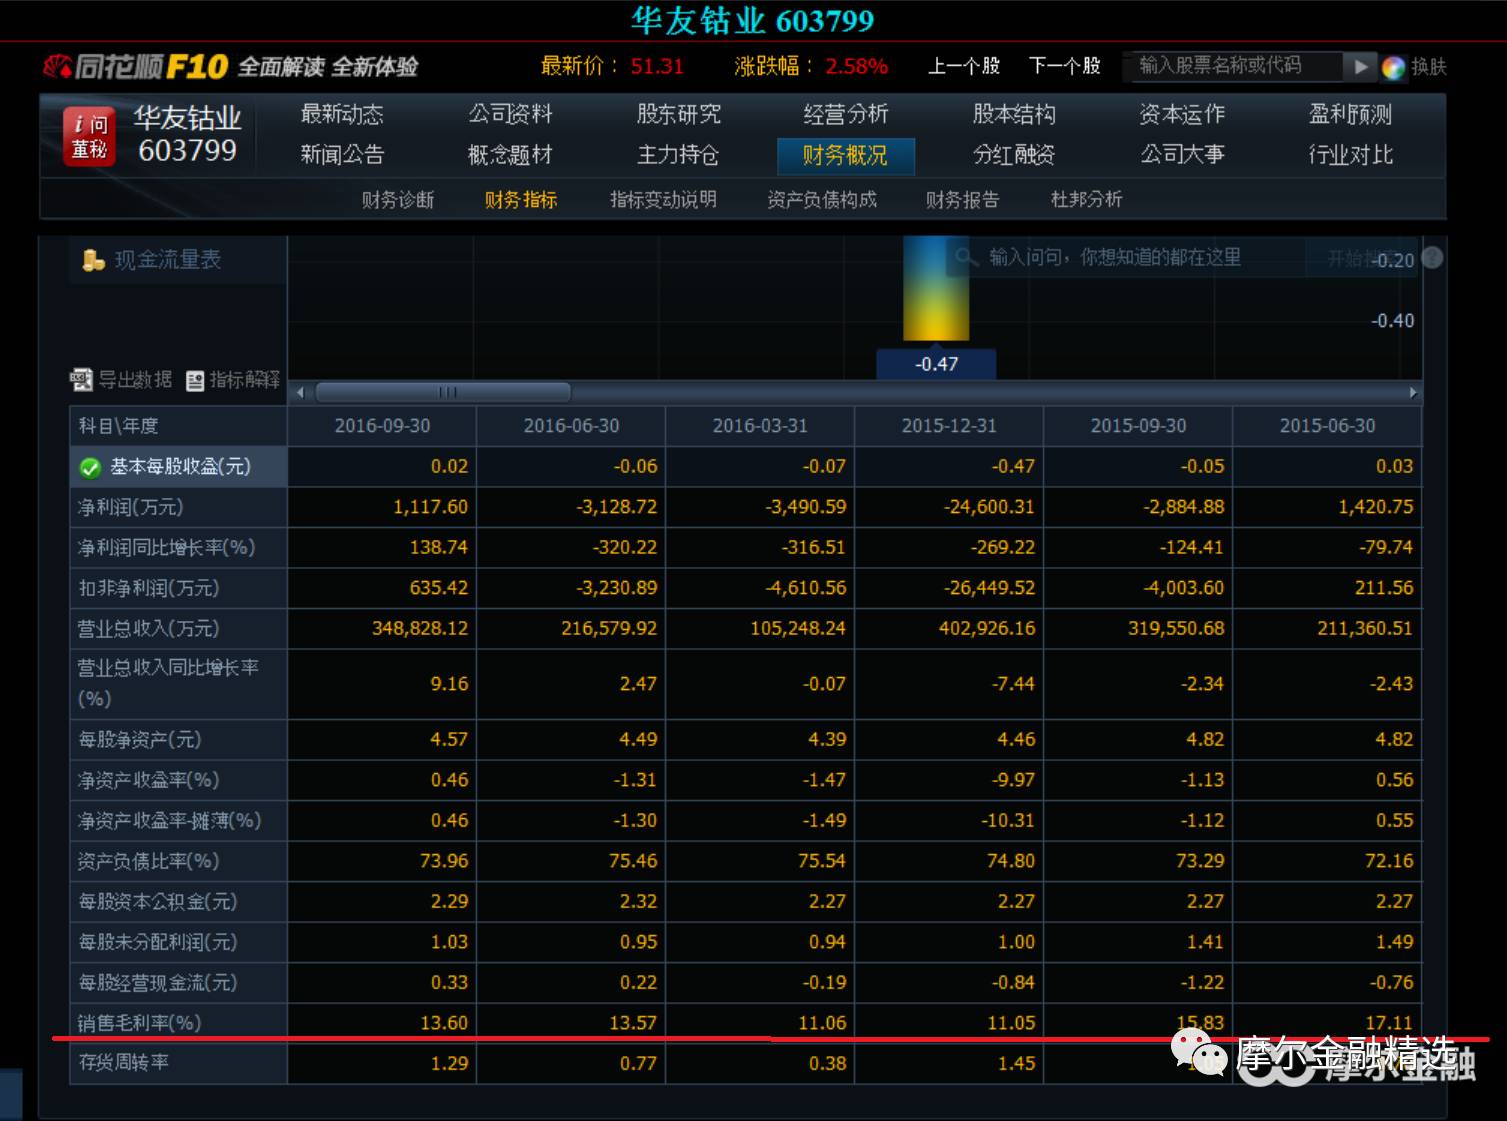Click the help circle icon near chart

click(x=1432, y=257)
